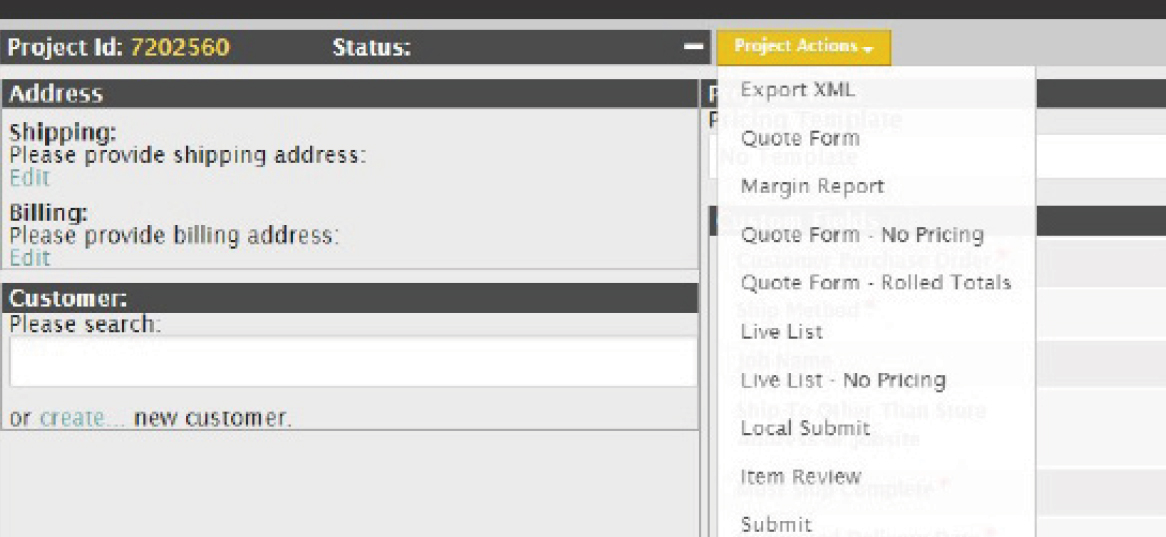Viewport: 1166px width, 537px height.
Task: Open Item Review from Project Actions
Action: (800, 477)
